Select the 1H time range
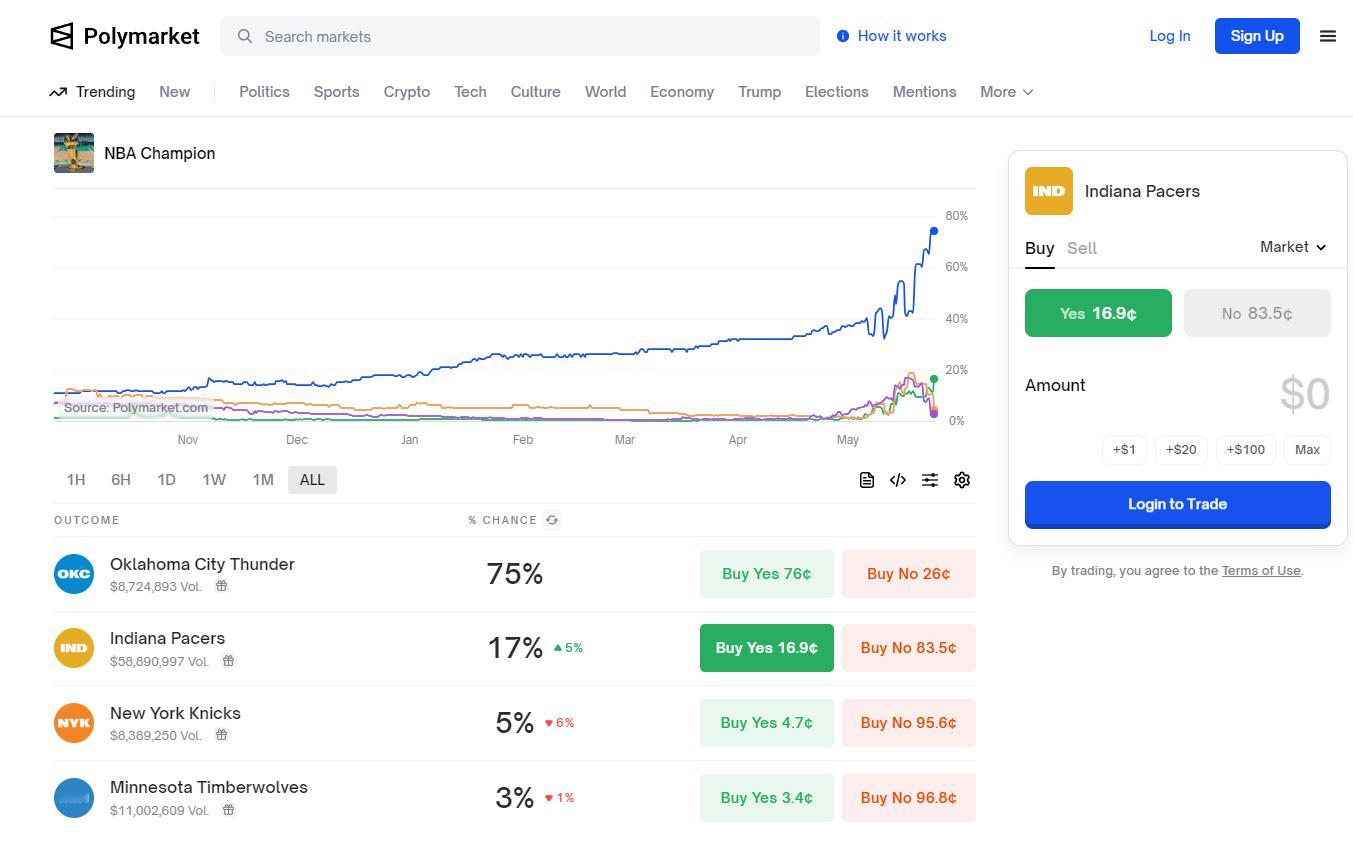This screenshot has width=1353, height=844. (76, 480)
